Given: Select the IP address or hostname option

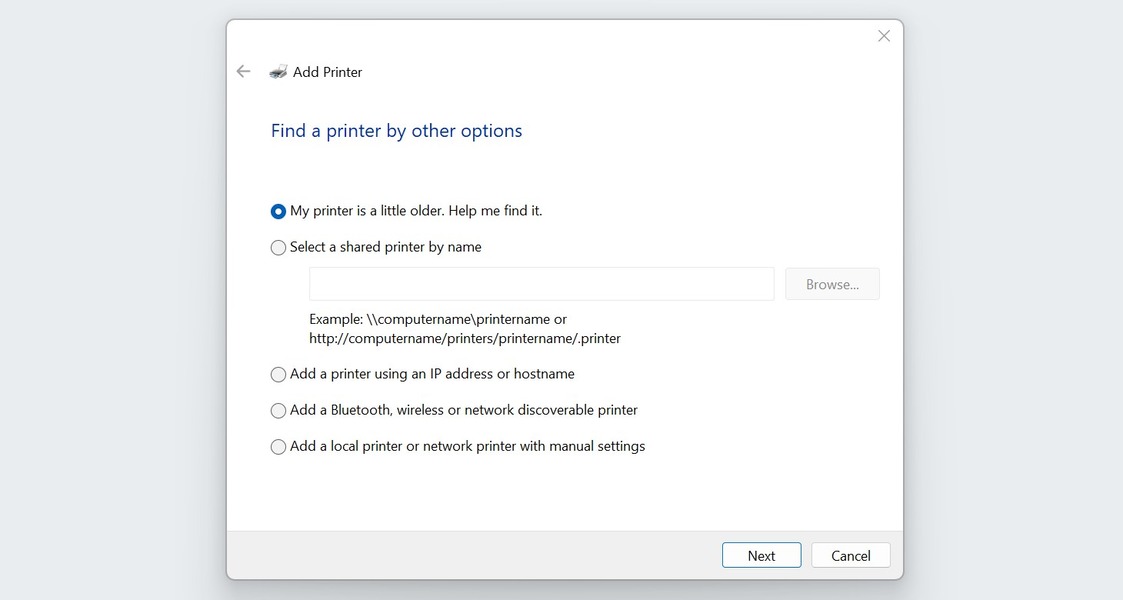Looking at the screenshot, I should [278, 374].
